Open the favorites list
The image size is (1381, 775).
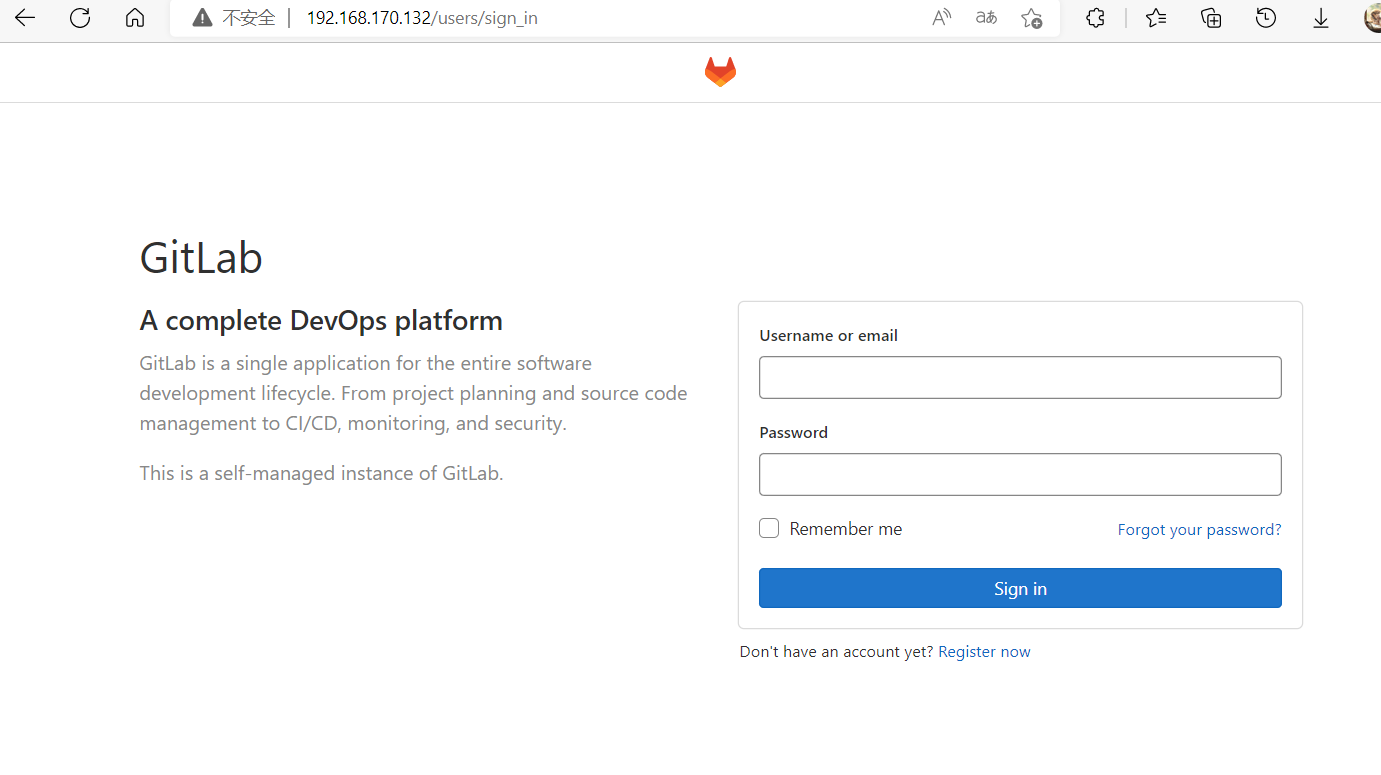(1157, 18)
